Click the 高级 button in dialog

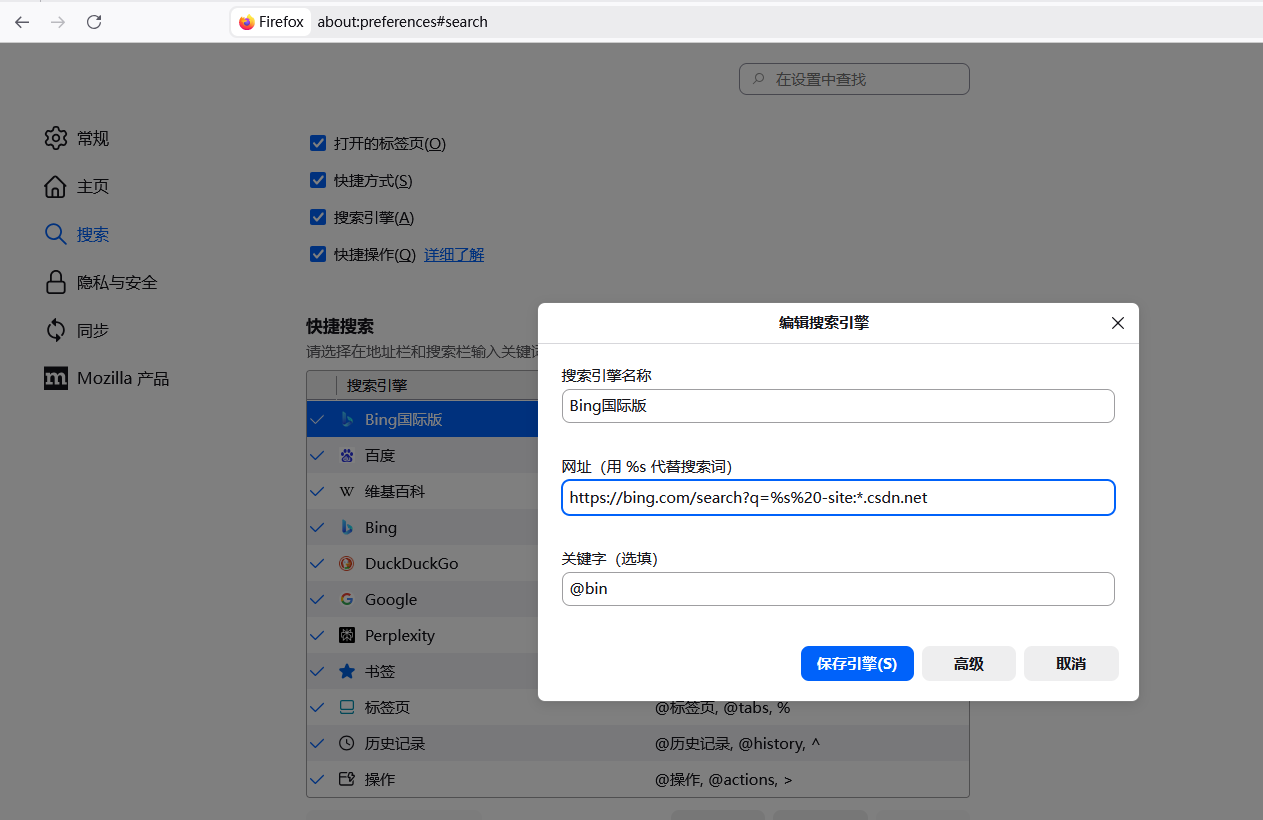(x=968, y=664)
